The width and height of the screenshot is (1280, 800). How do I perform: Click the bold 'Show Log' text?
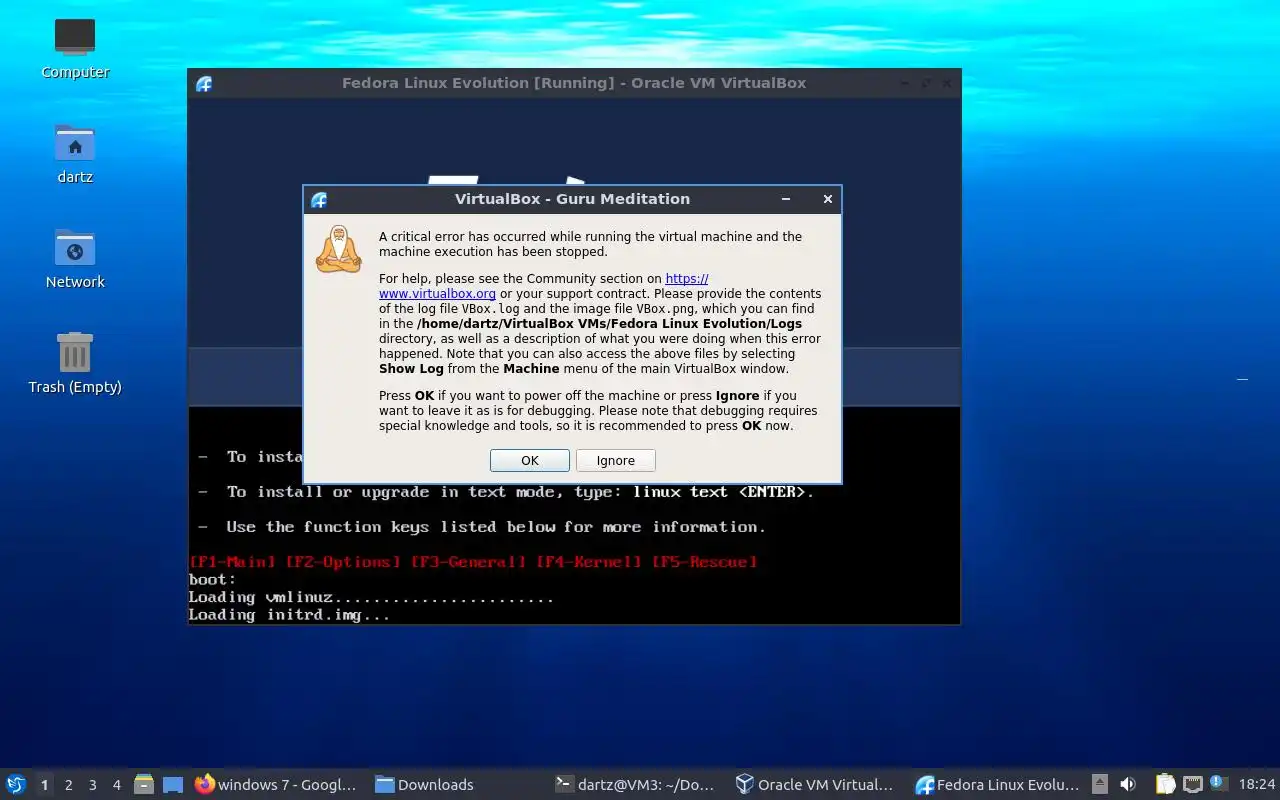coord(411,369)
